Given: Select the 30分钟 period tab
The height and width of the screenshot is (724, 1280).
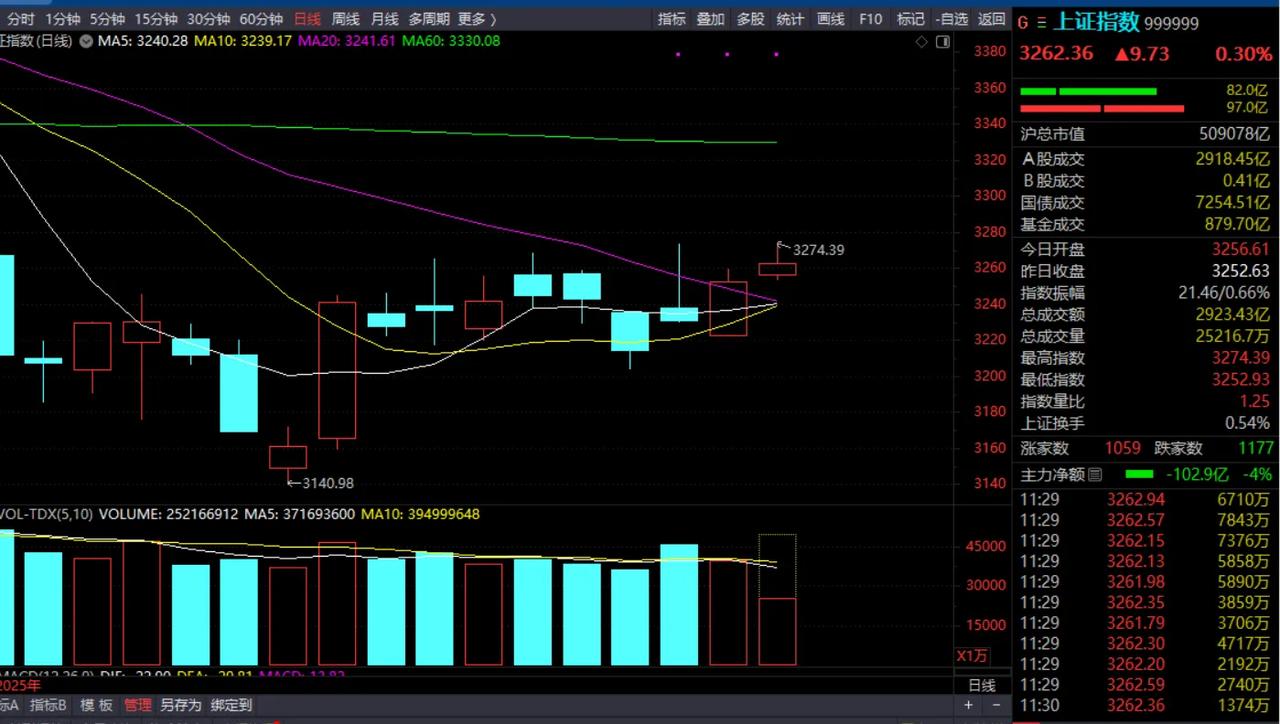Looking at the screenshot, I should coord(208,19).
